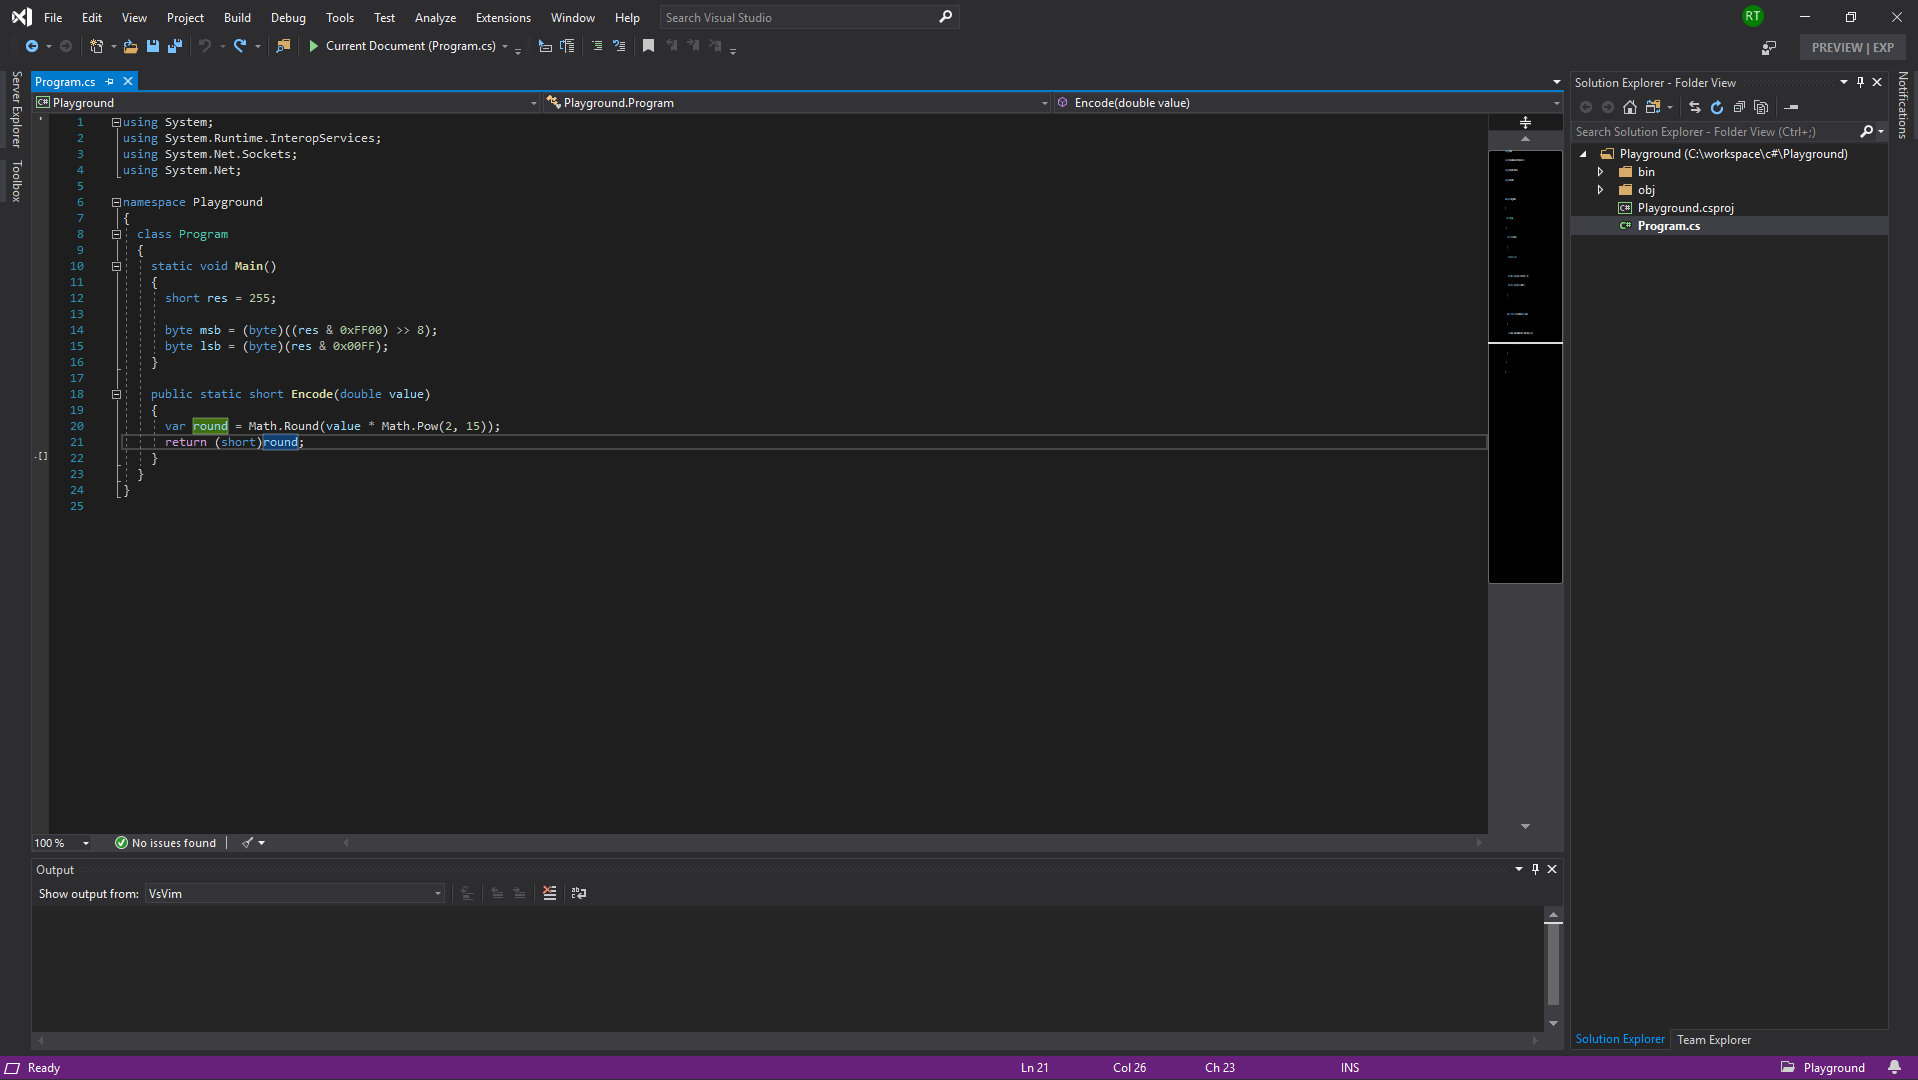Click the Navigate Backward arrow in toolbar
Viewport: 1918px width, 1080px height.
32,46
